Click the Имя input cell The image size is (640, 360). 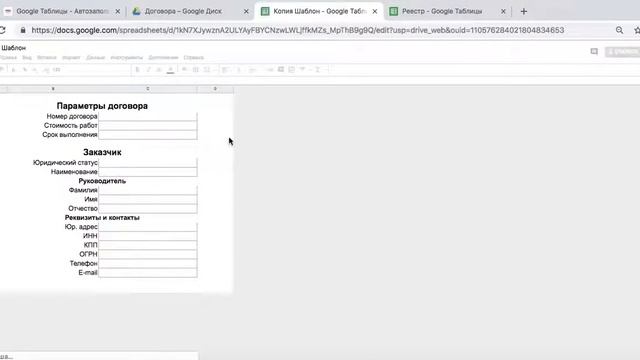148,199
